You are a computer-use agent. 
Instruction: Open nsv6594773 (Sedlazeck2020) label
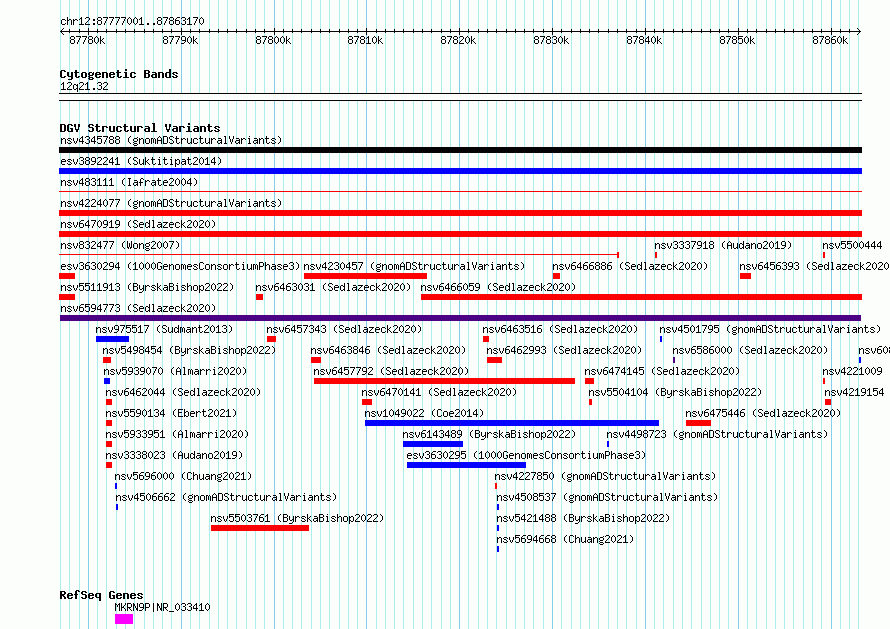138,308
